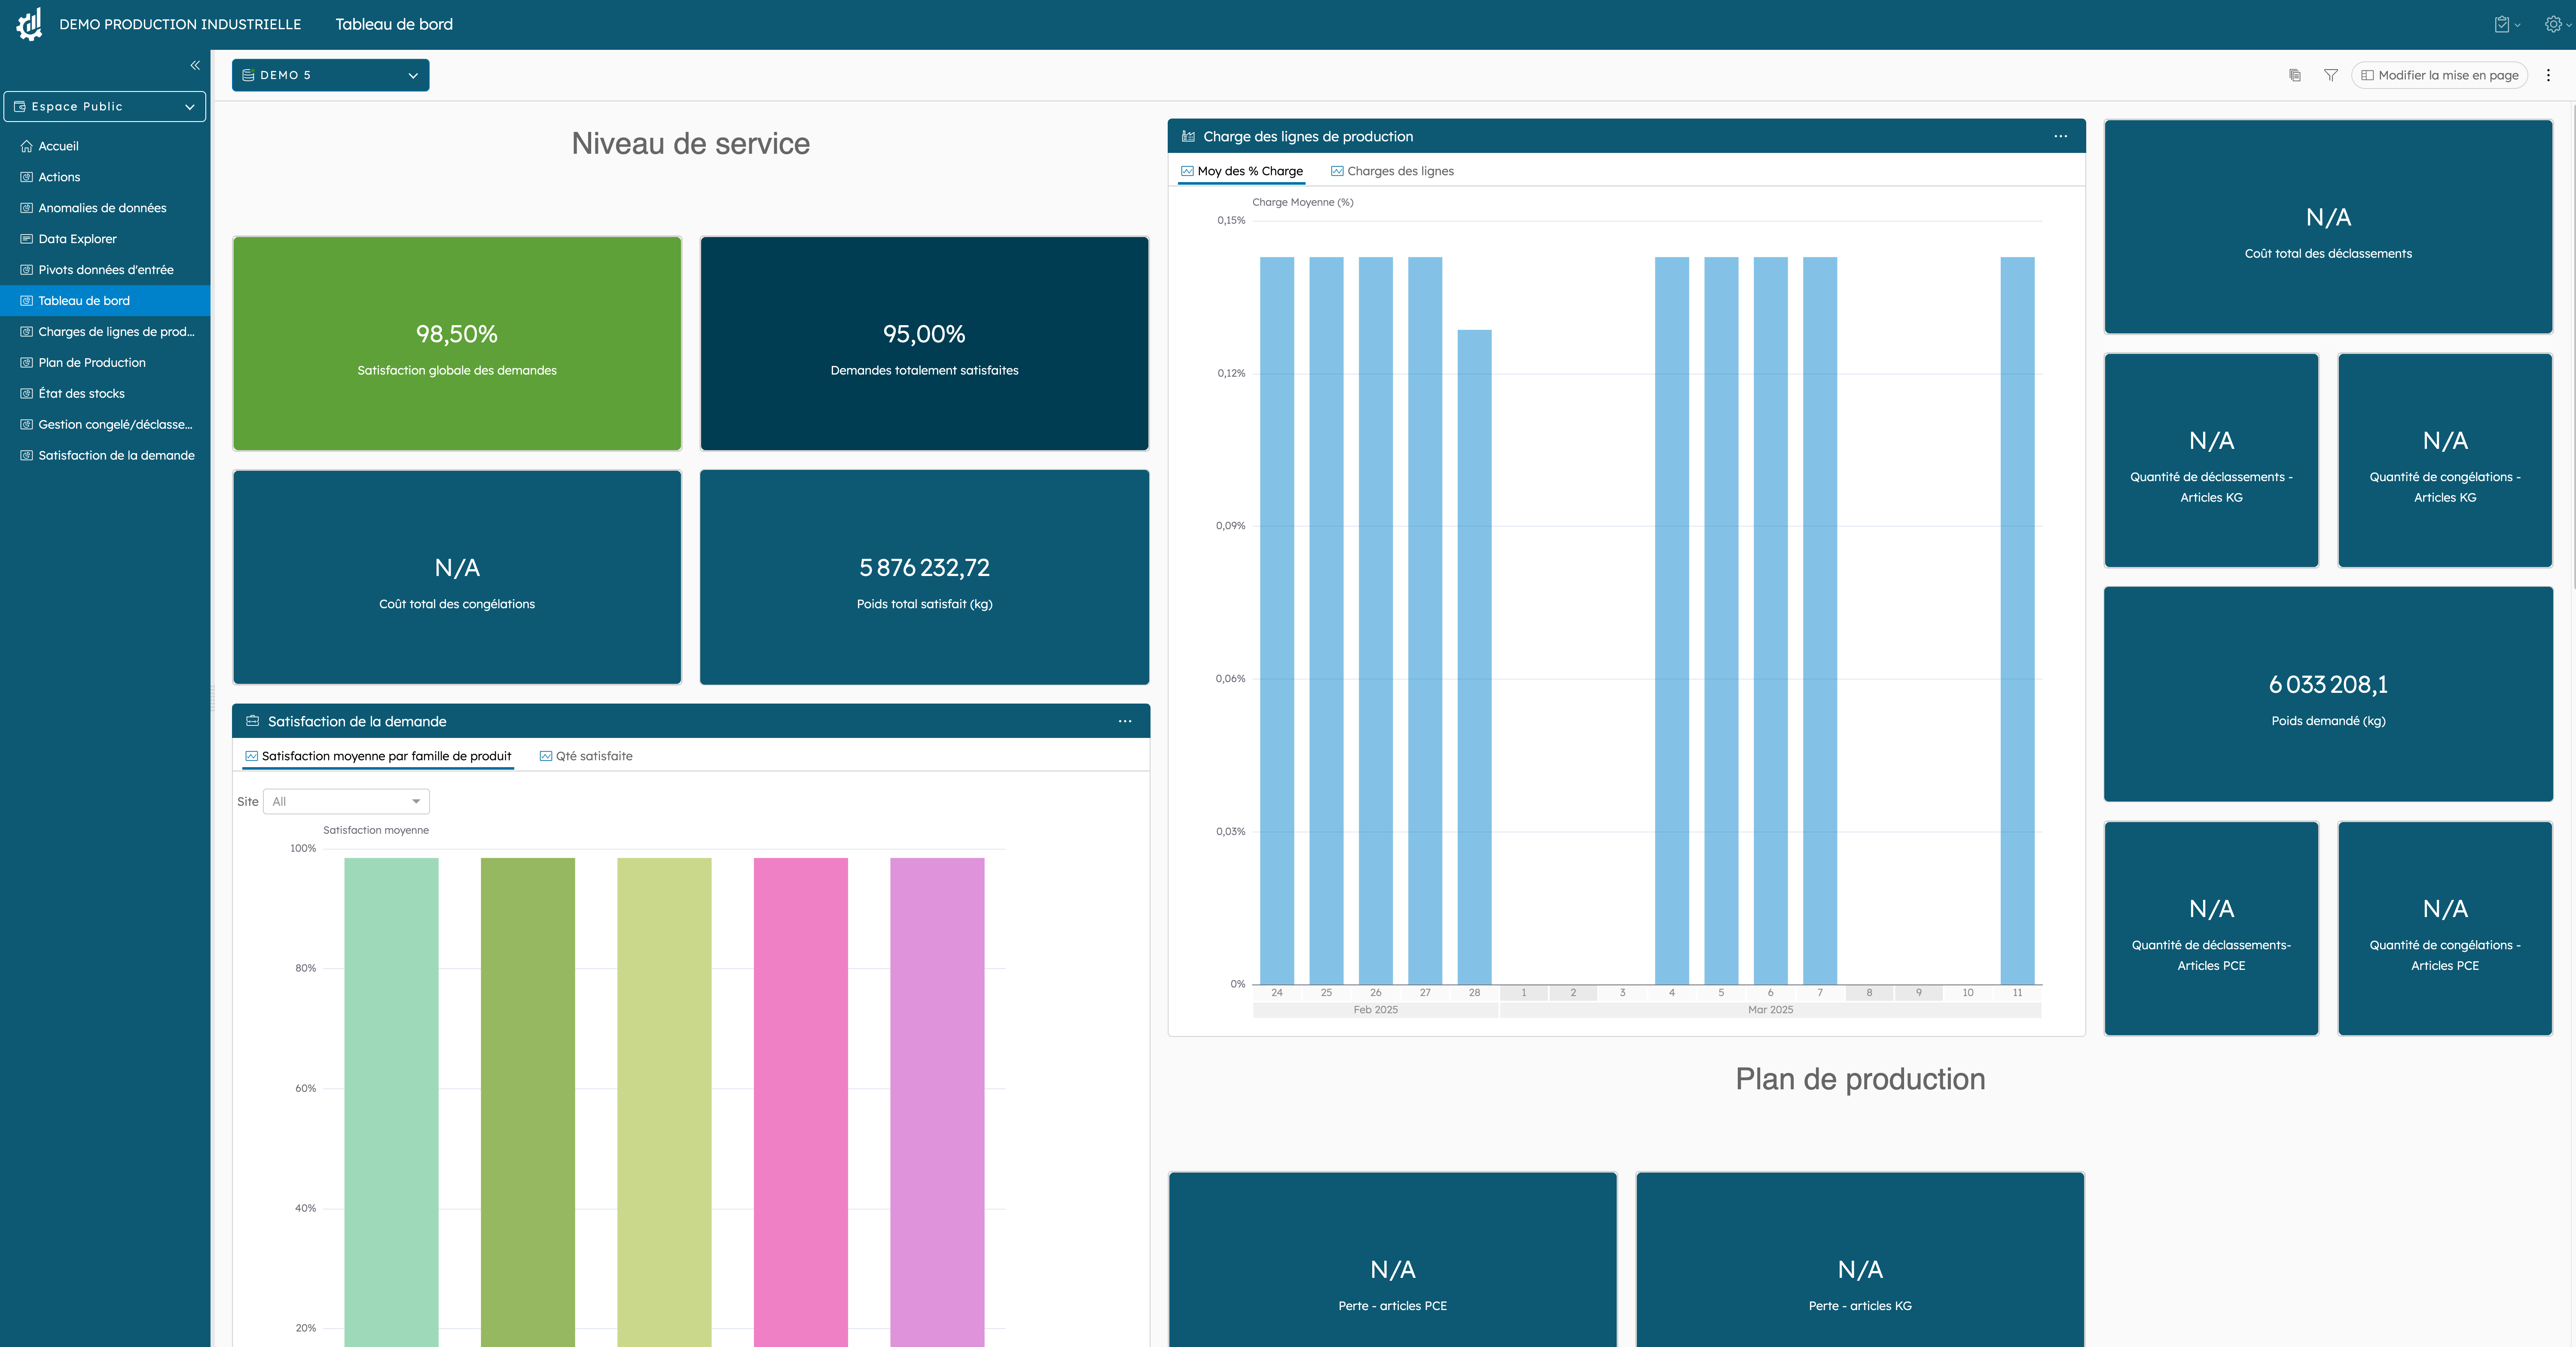The width and height of the screenshot is (2576, 1347).
Task: Open the clipboard tasks icon in header
Action: pyautogui.click(x=2502, y=24)
